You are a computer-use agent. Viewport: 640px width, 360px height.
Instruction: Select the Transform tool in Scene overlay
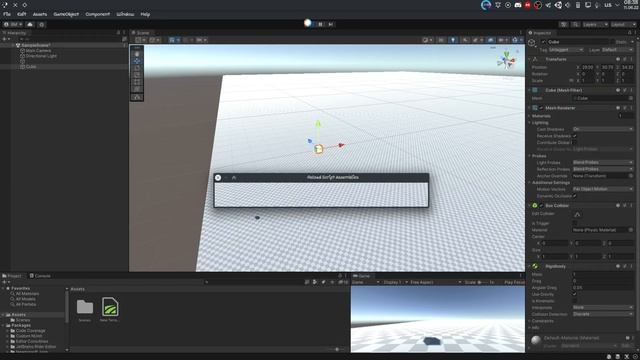point(137,89)
